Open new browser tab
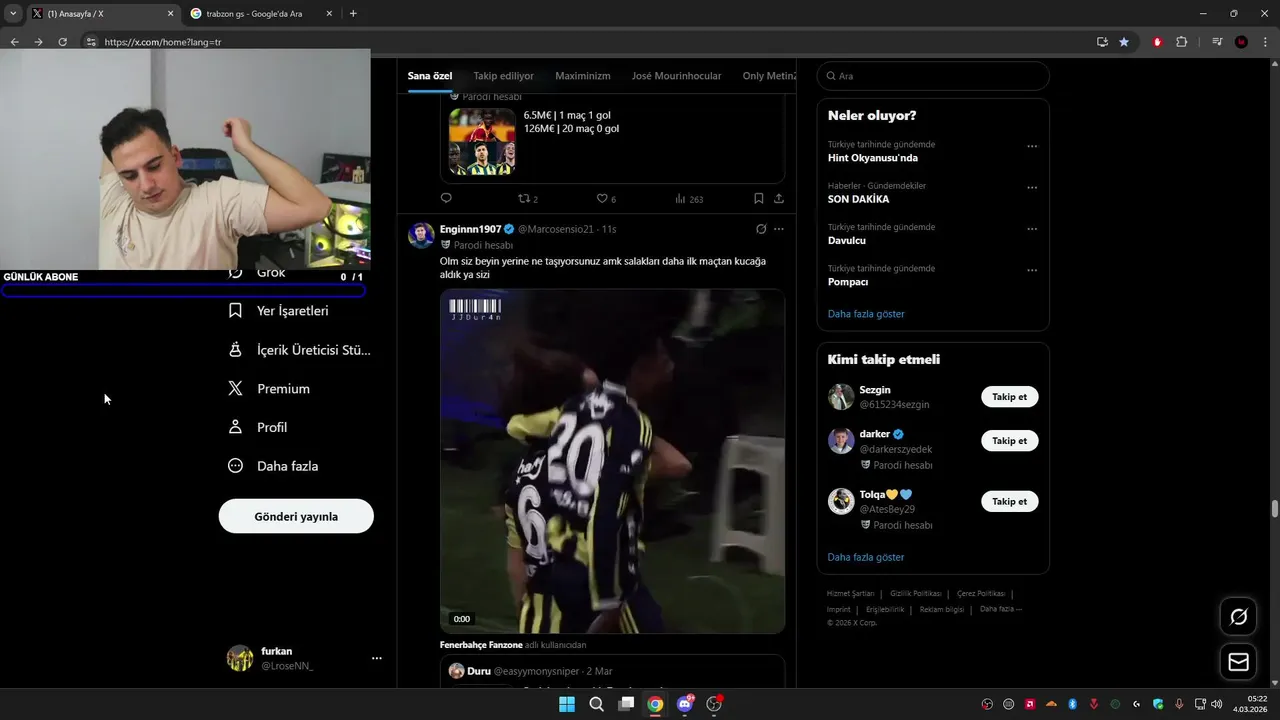The height and width of the screenshot is (720, 1280). [x=353, y=14]
